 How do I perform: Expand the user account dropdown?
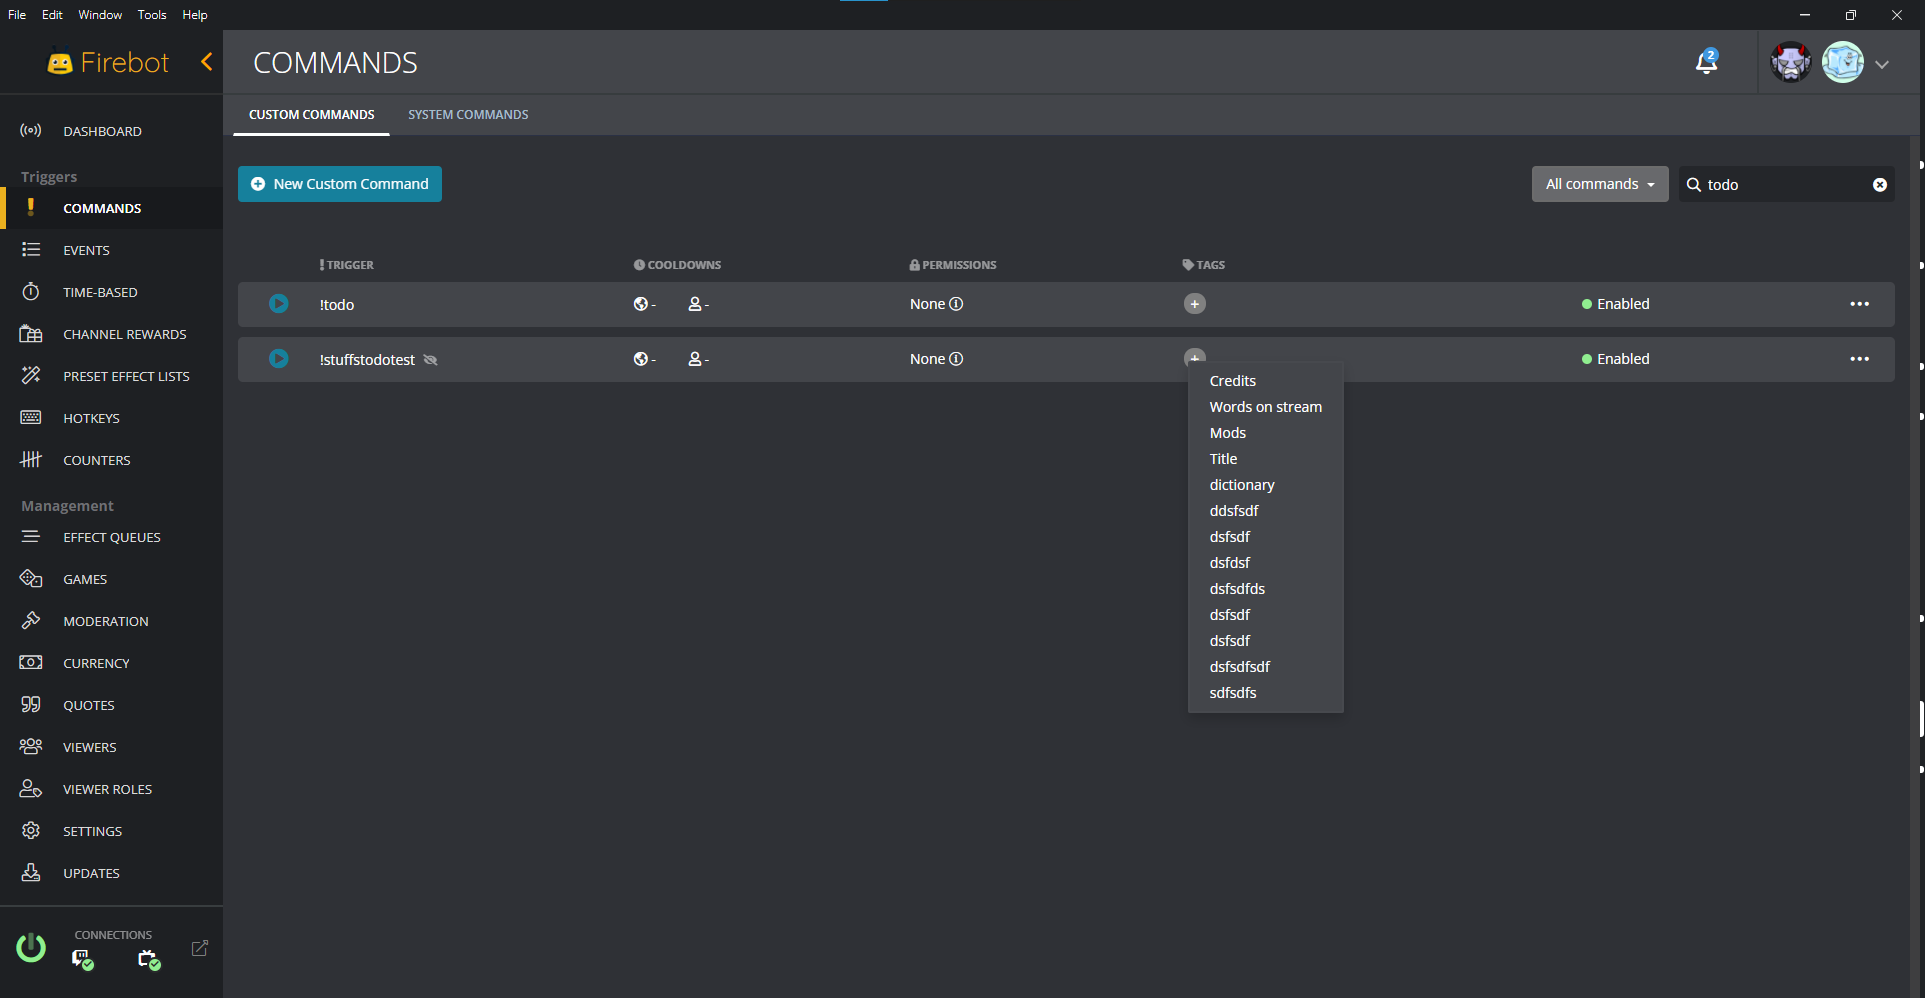[1884, 63]
